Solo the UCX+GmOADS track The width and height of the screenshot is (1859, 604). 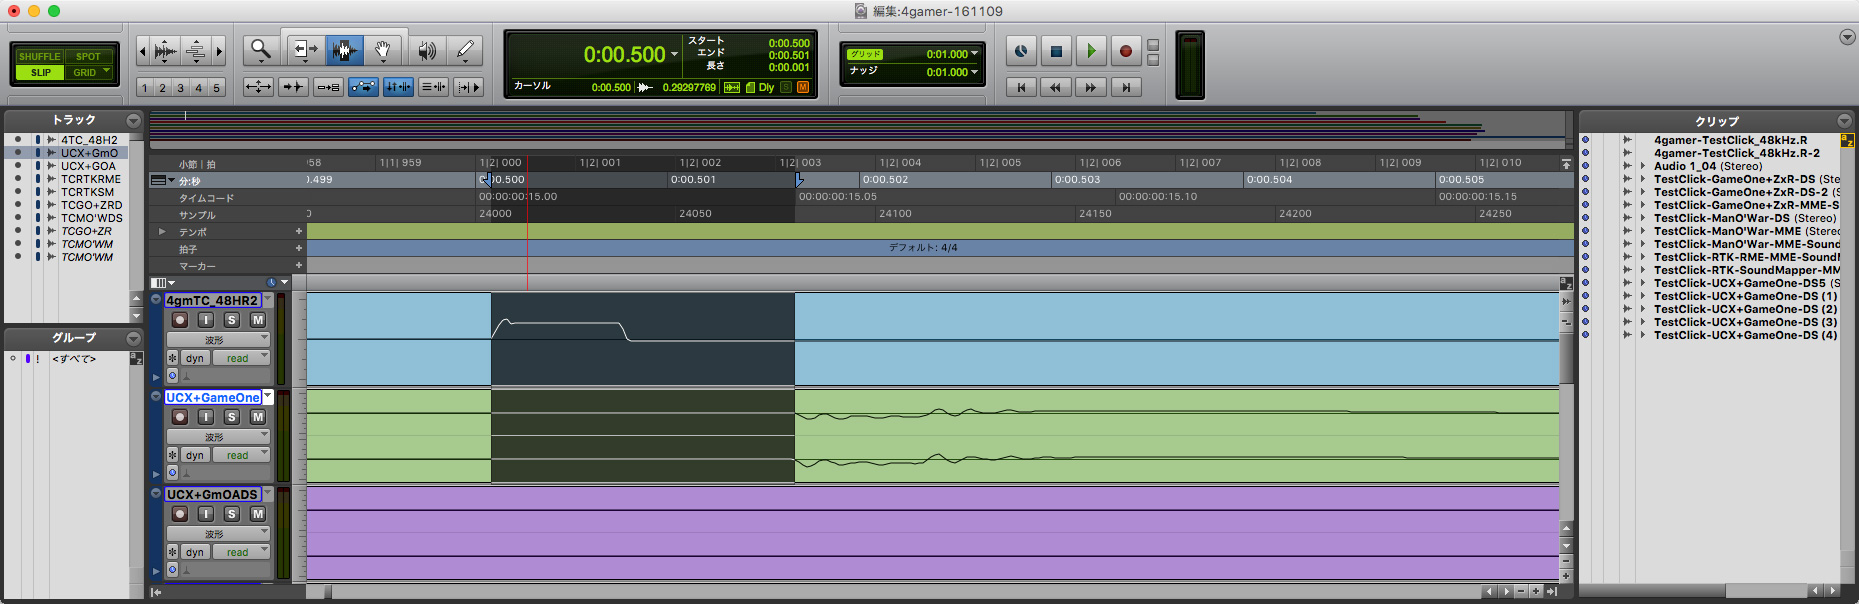[x=232, y=514]
